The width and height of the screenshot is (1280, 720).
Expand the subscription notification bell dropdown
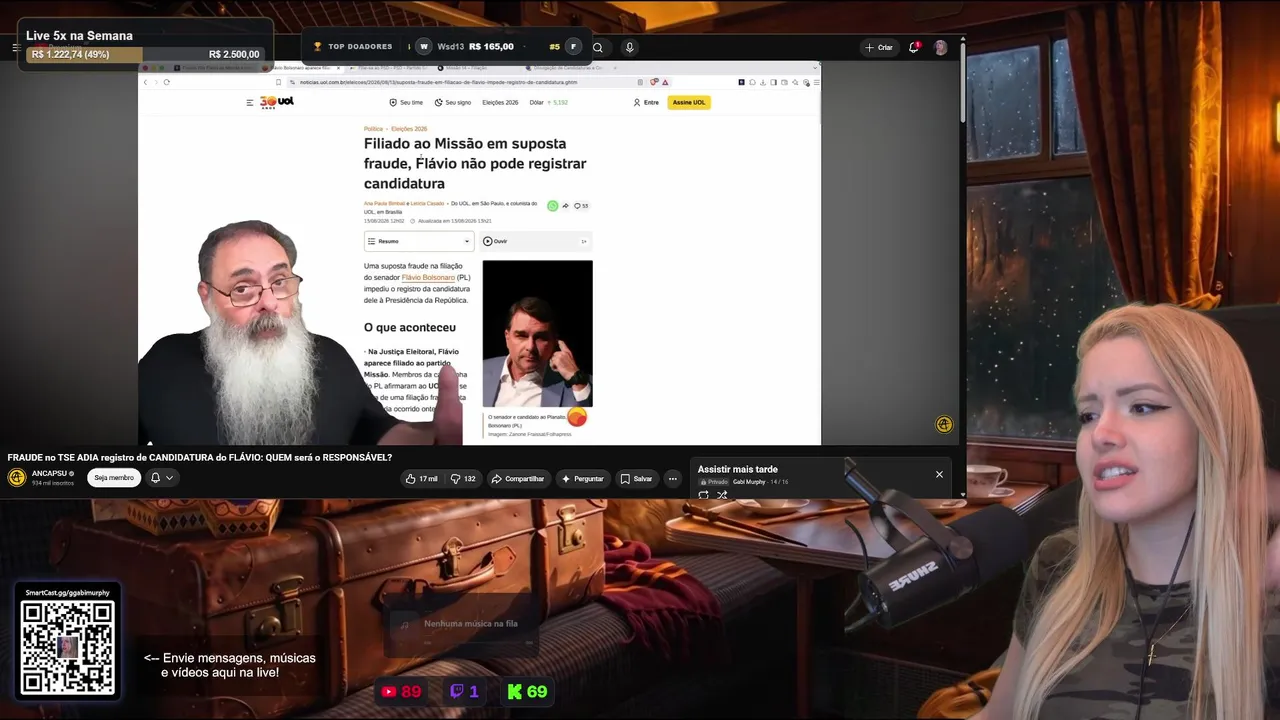point(162,478)
